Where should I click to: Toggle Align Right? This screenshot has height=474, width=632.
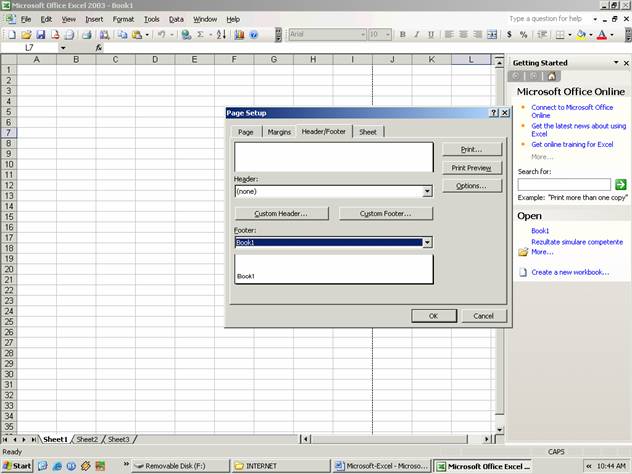(x=477, y=35)
